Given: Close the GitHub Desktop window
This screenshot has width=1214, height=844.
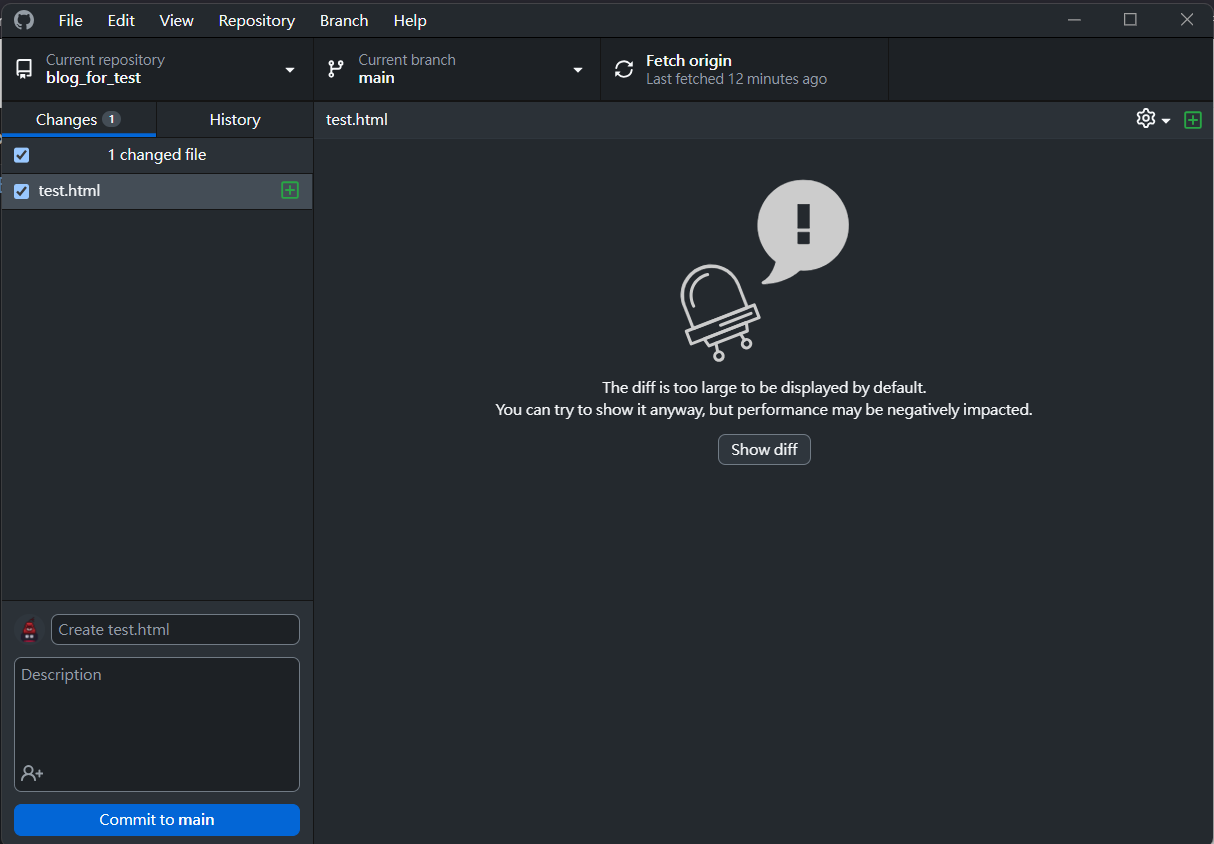Looking at the screenshot, I should (1186, 20).
